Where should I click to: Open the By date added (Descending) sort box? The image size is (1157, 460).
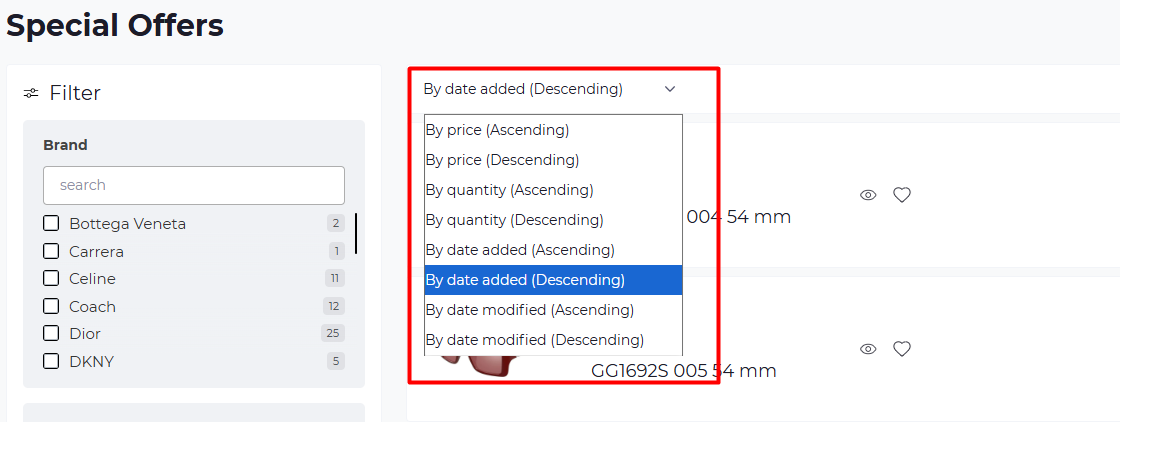pos(550,89)
